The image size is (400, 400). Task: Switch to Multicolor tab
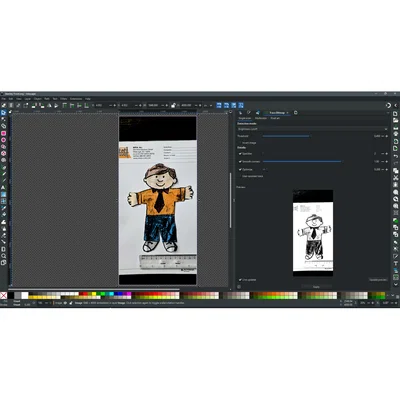click(261, 118)
